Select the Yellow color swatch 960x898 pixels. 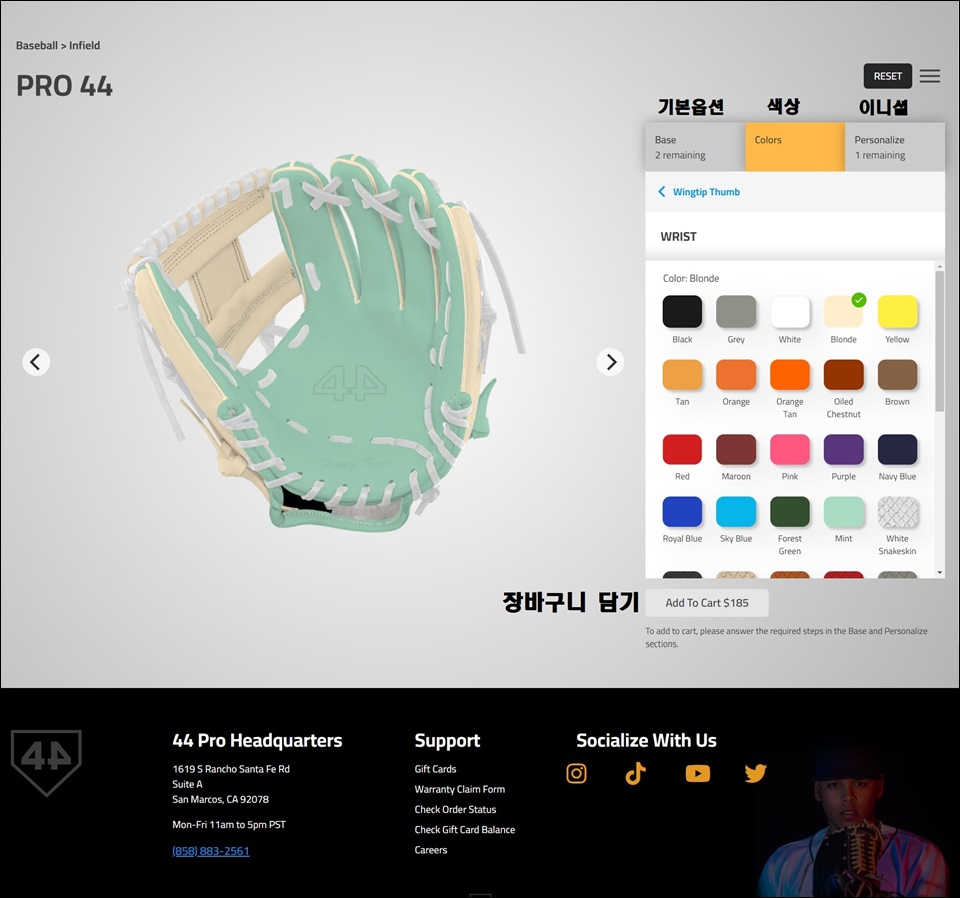[898, 312]
